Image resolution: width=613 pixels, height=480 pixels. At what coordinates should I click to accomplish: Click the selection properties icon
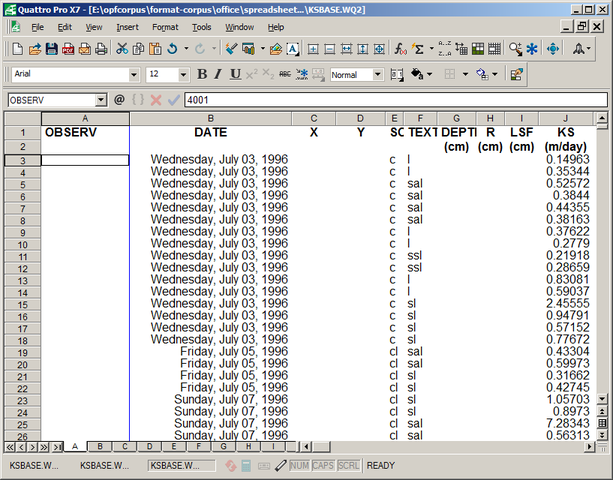click(516, 74)
